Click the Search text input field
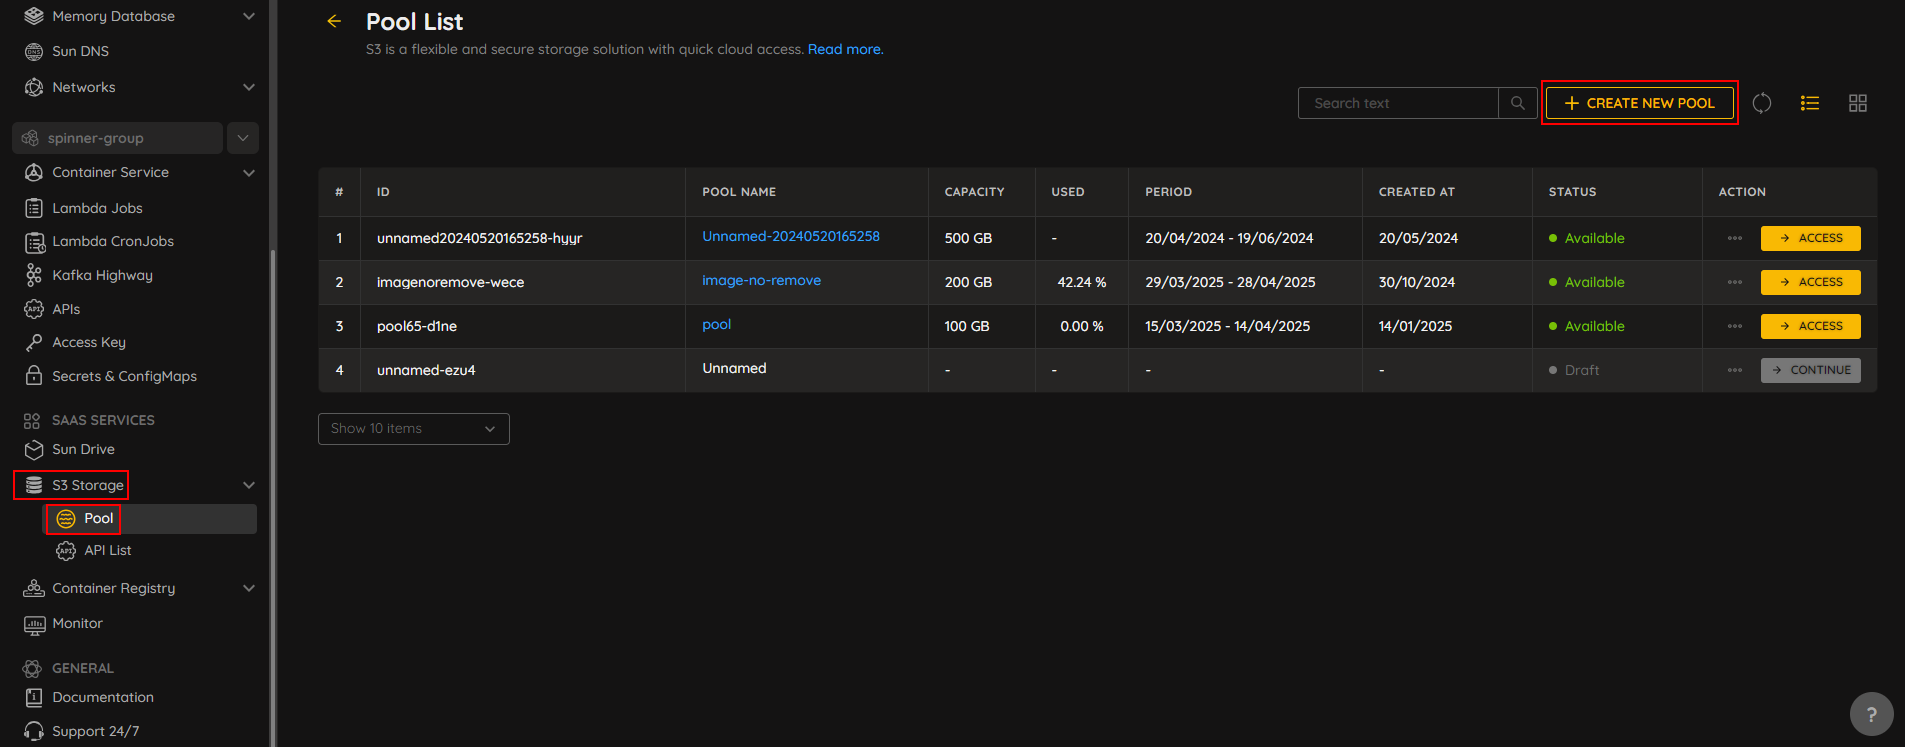This screenshot has height=747, width=1905. (1398, 103)
